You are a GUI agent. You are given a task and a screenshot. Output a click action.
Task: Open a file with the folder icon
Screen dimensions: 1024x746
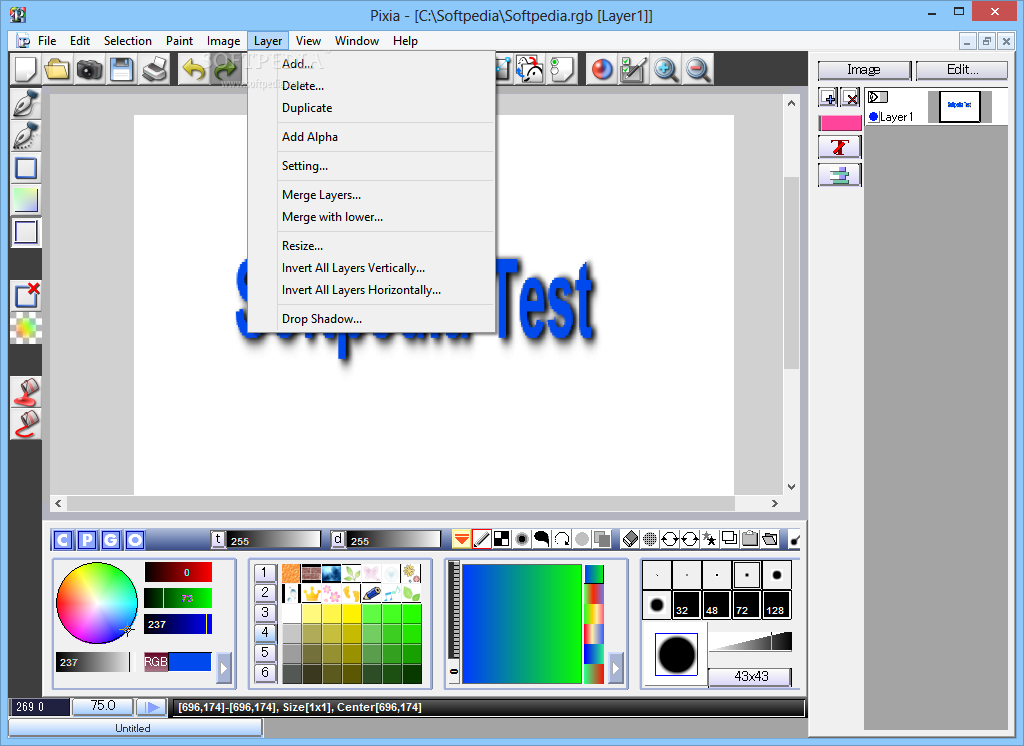(57, 69)
